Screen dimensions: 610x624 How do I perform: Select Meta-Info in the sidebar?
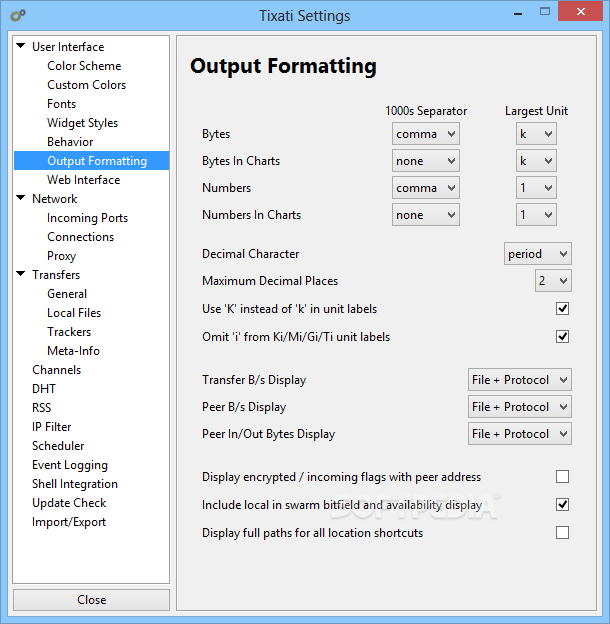pyautogui.click(x=73, y=351)
